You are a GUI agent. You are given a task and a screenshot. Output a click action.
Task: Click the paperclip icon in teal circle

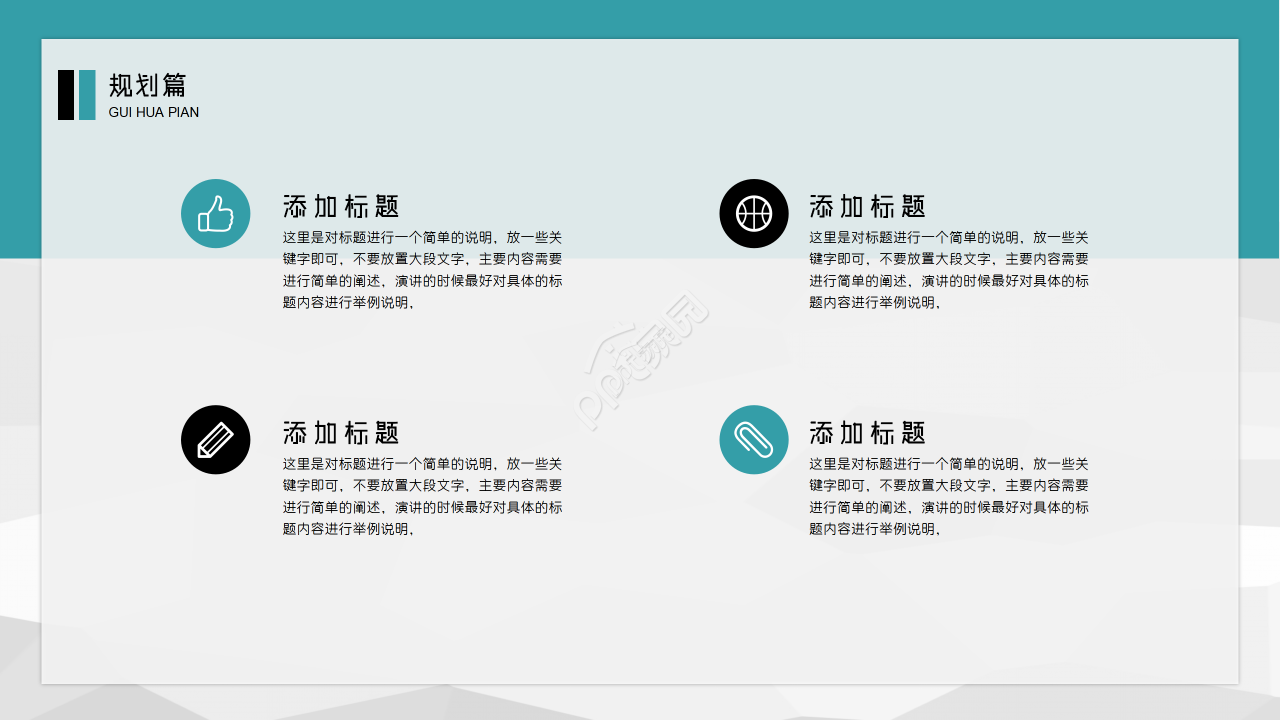point(754,439)
